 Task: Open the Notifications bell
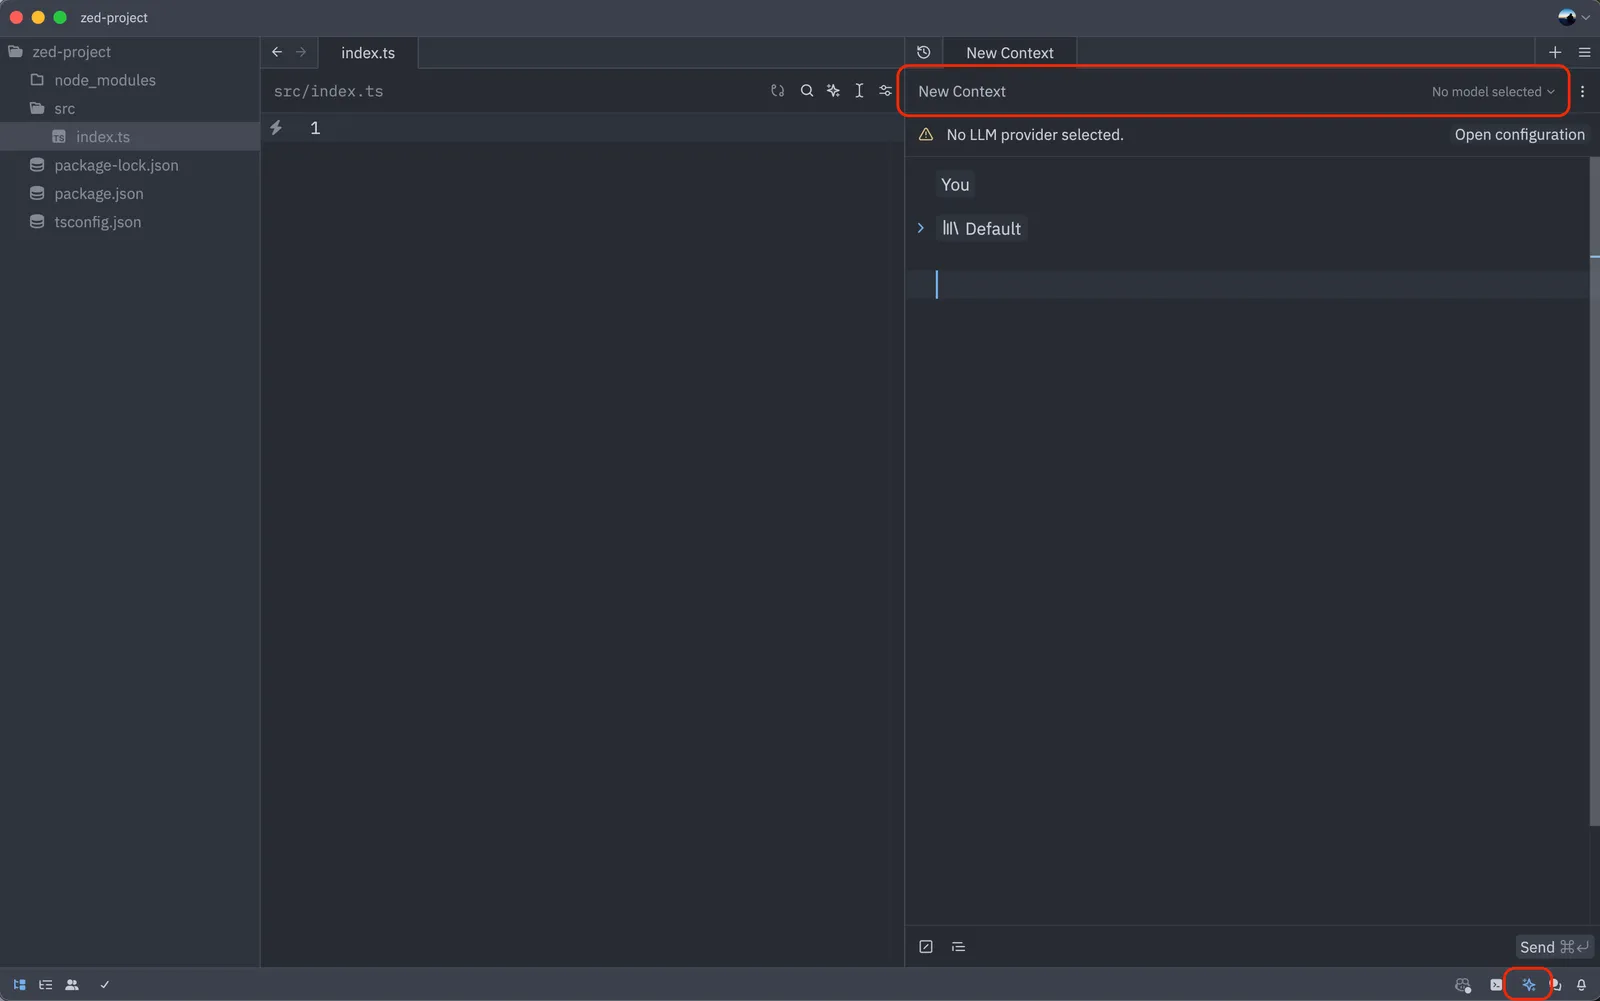coord(1581,985)
